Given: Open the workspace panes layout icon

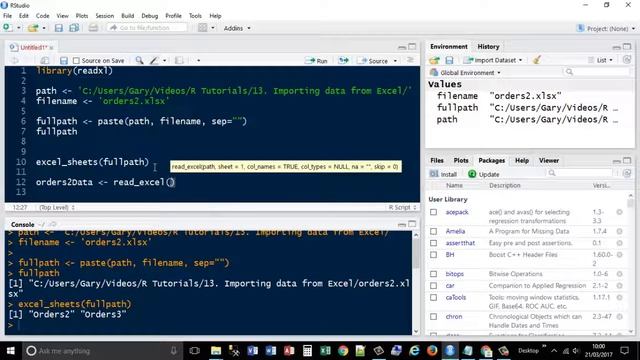Looking at the screenshot, I should [x=202, y=28].
